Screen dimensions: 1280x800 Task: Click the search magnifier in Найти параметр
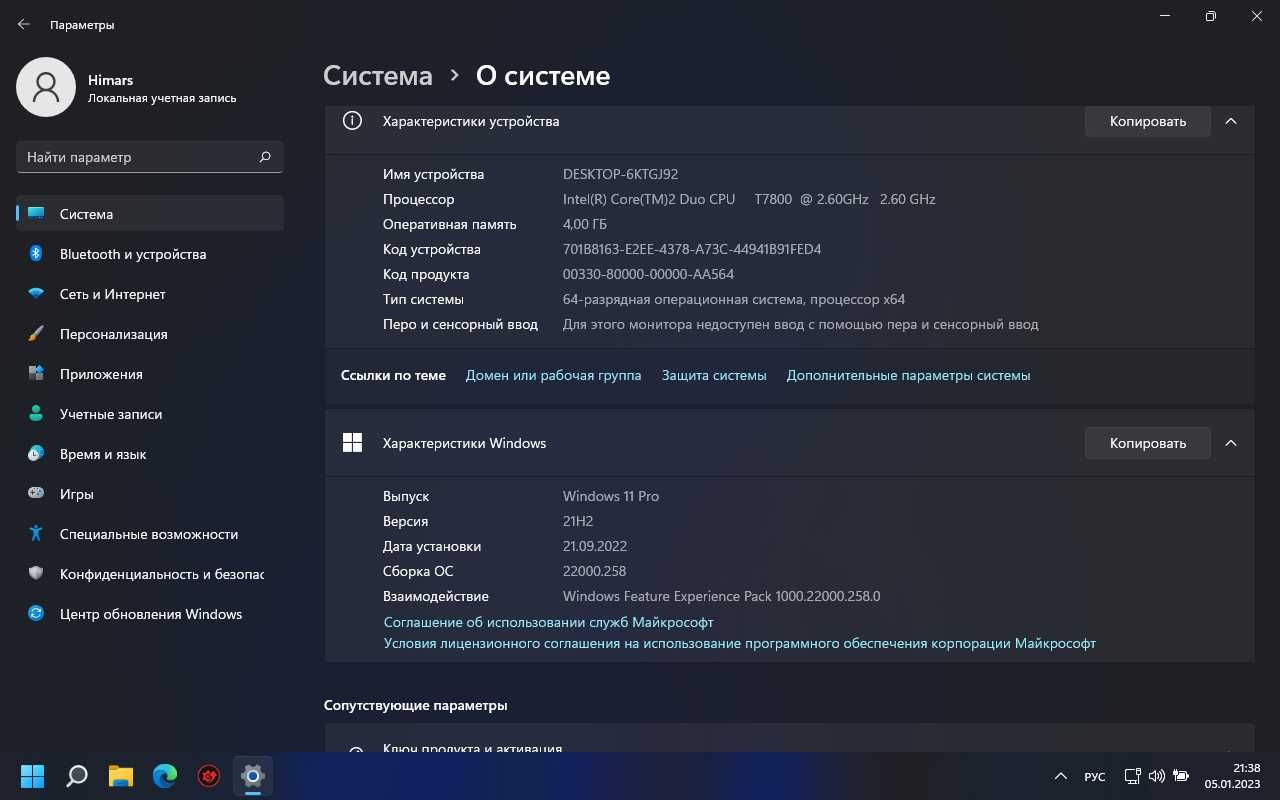coord(265,157)
